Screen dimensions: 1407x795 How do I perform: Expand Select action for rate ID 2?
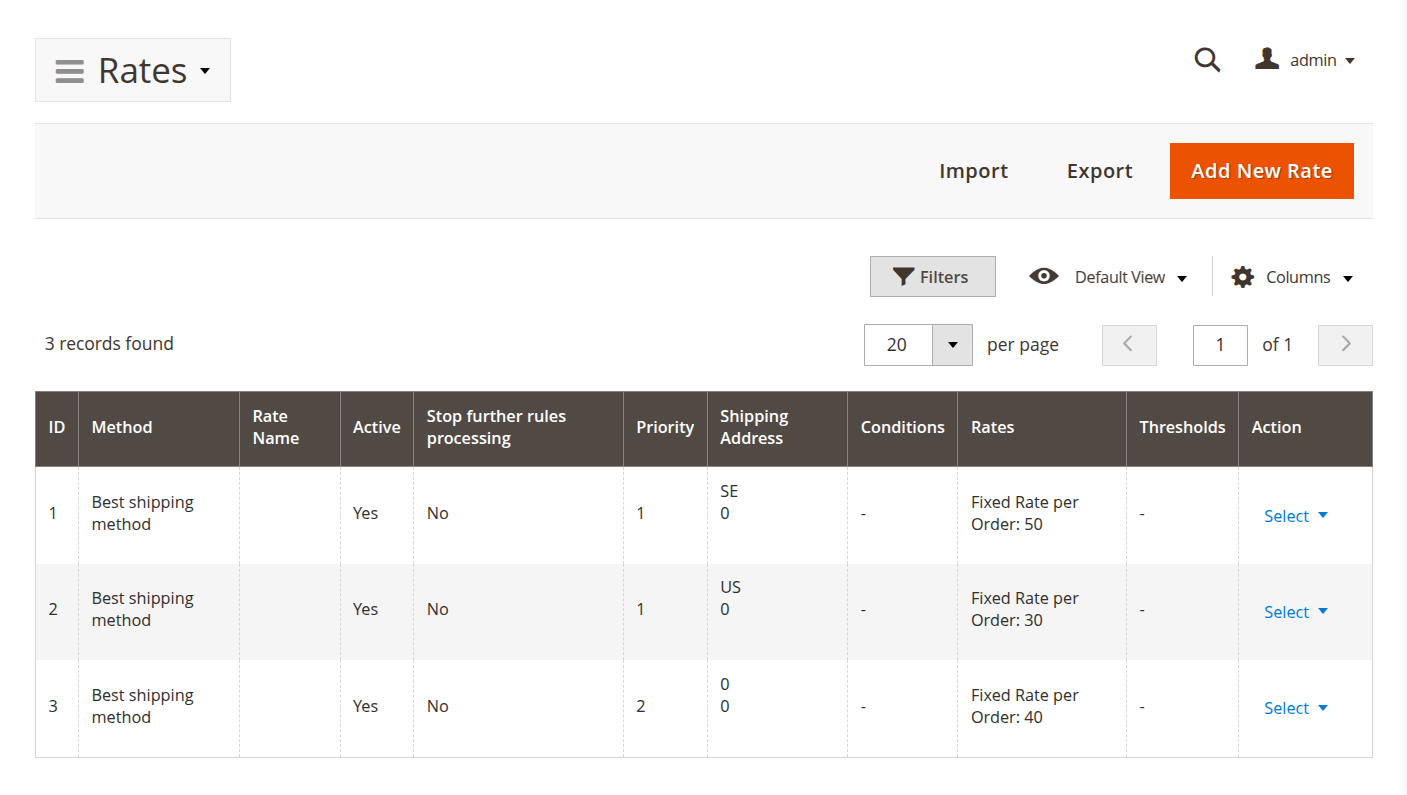point(1296,612)
